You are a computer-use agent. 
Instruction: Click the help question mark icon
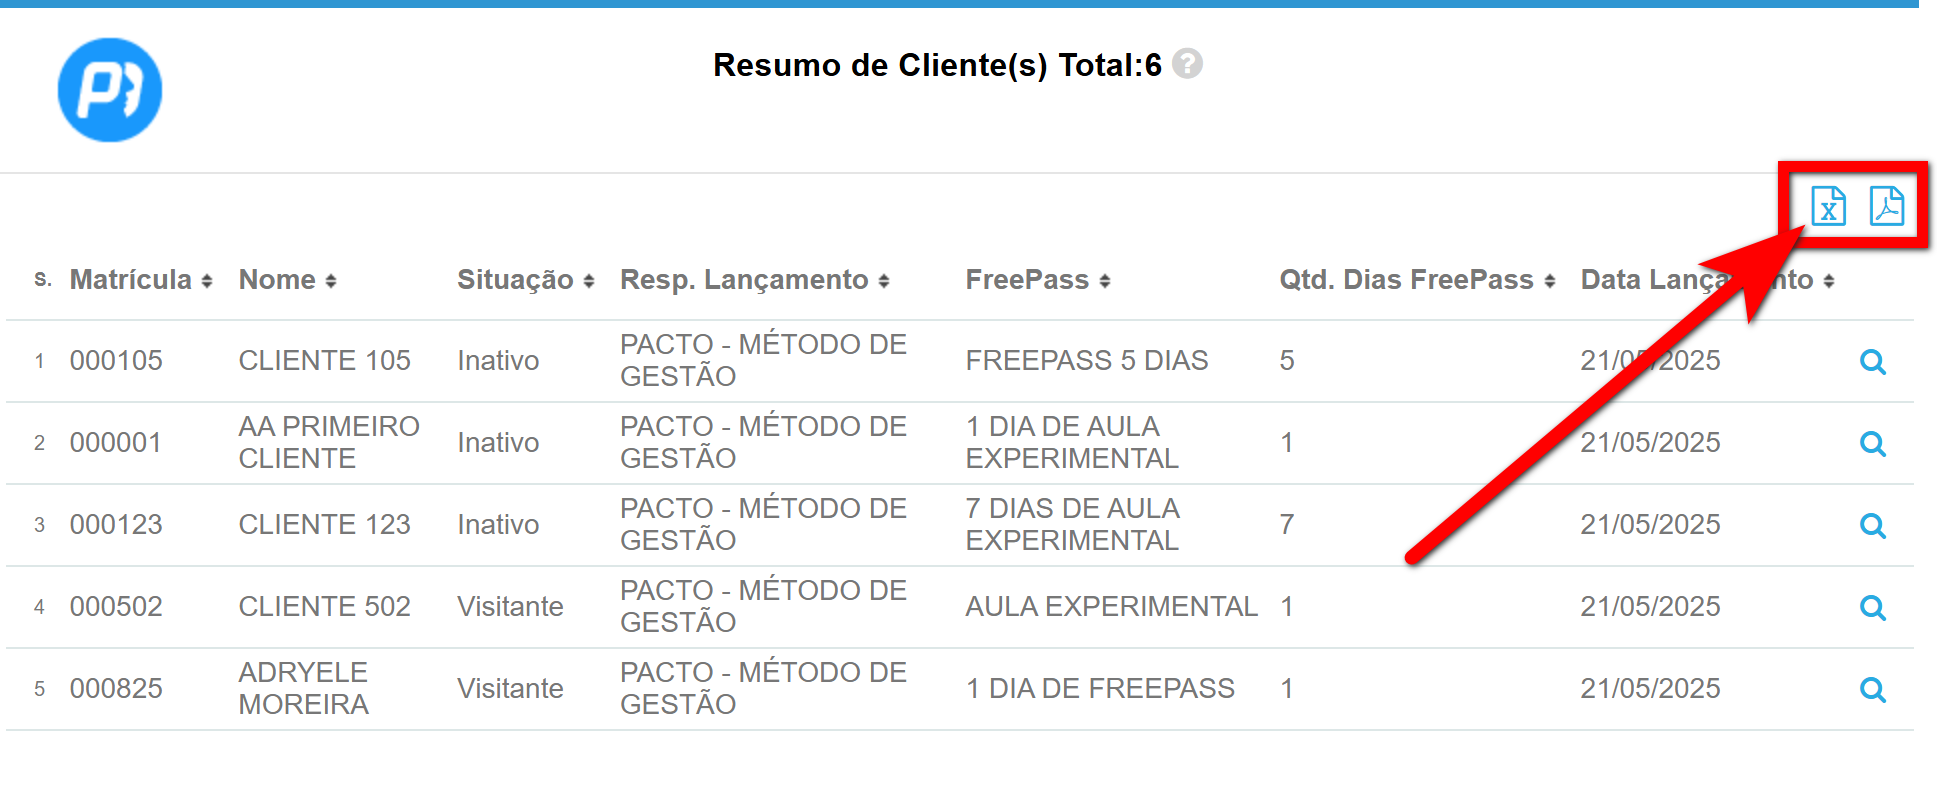point(1187,64)
